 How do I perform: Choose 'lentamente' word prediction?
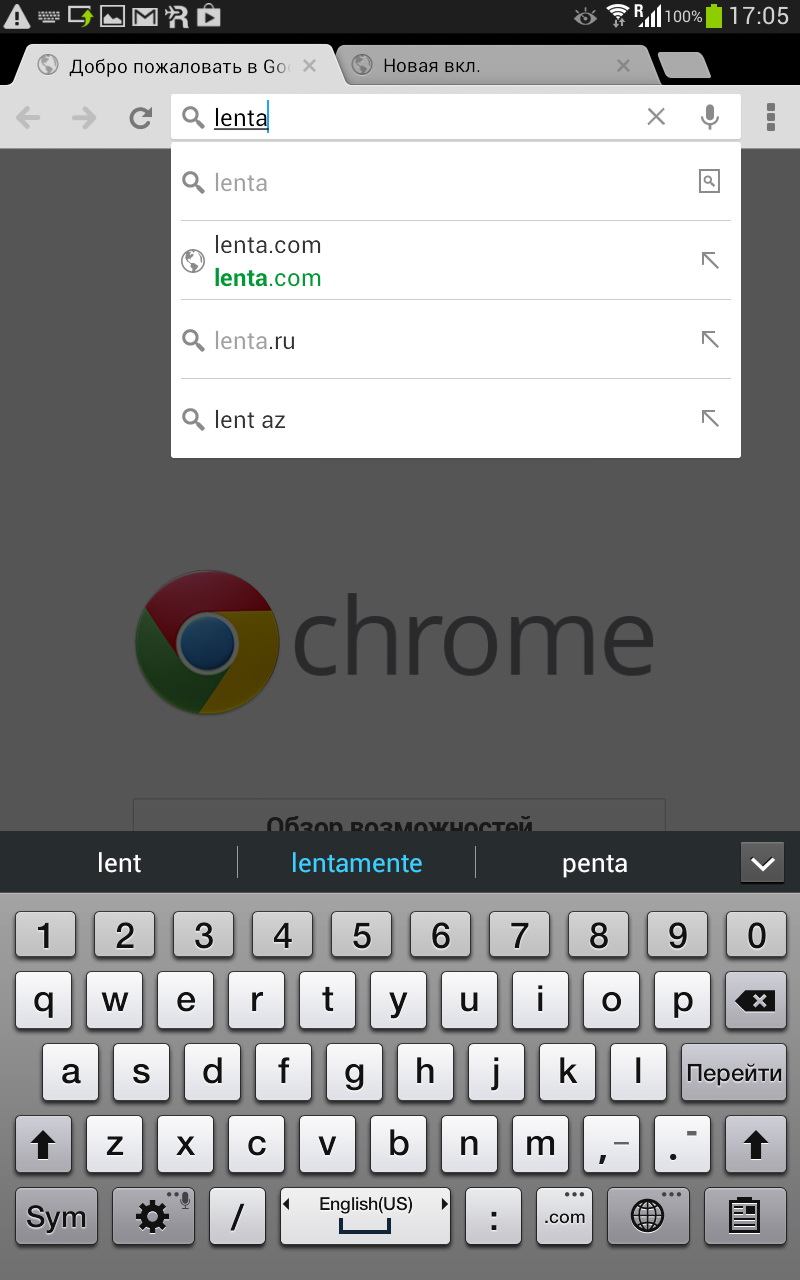coord(356,863)
